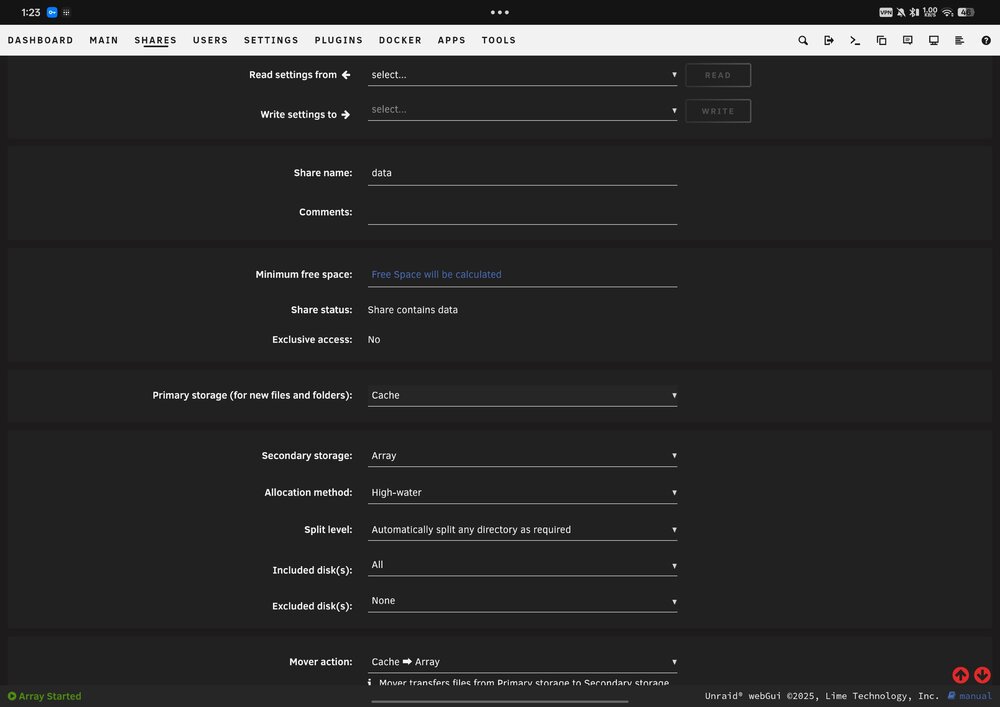The width and height of the screenshot is (1000, 707).
Task: Click the WRITE button
Action: [x=718, y=111]
